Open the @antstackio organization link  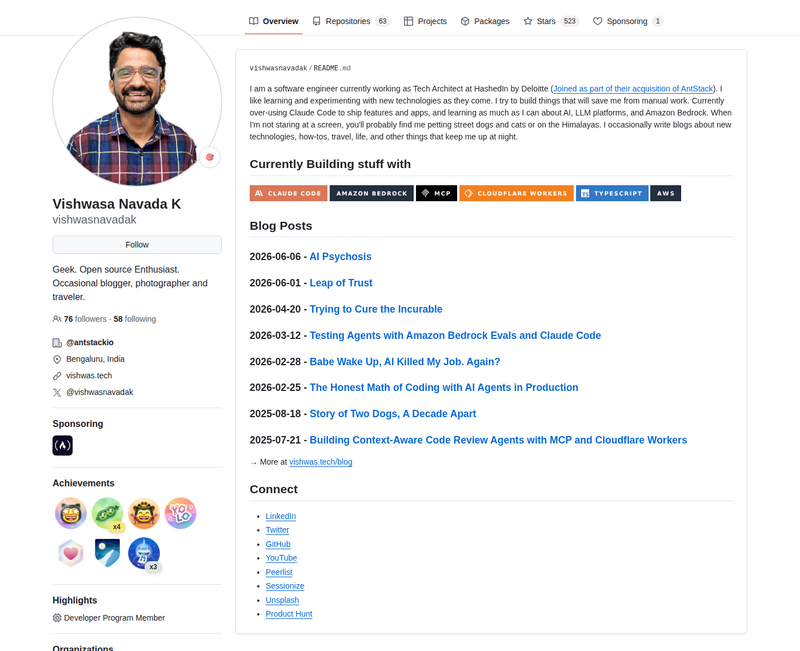click(90, 342)
